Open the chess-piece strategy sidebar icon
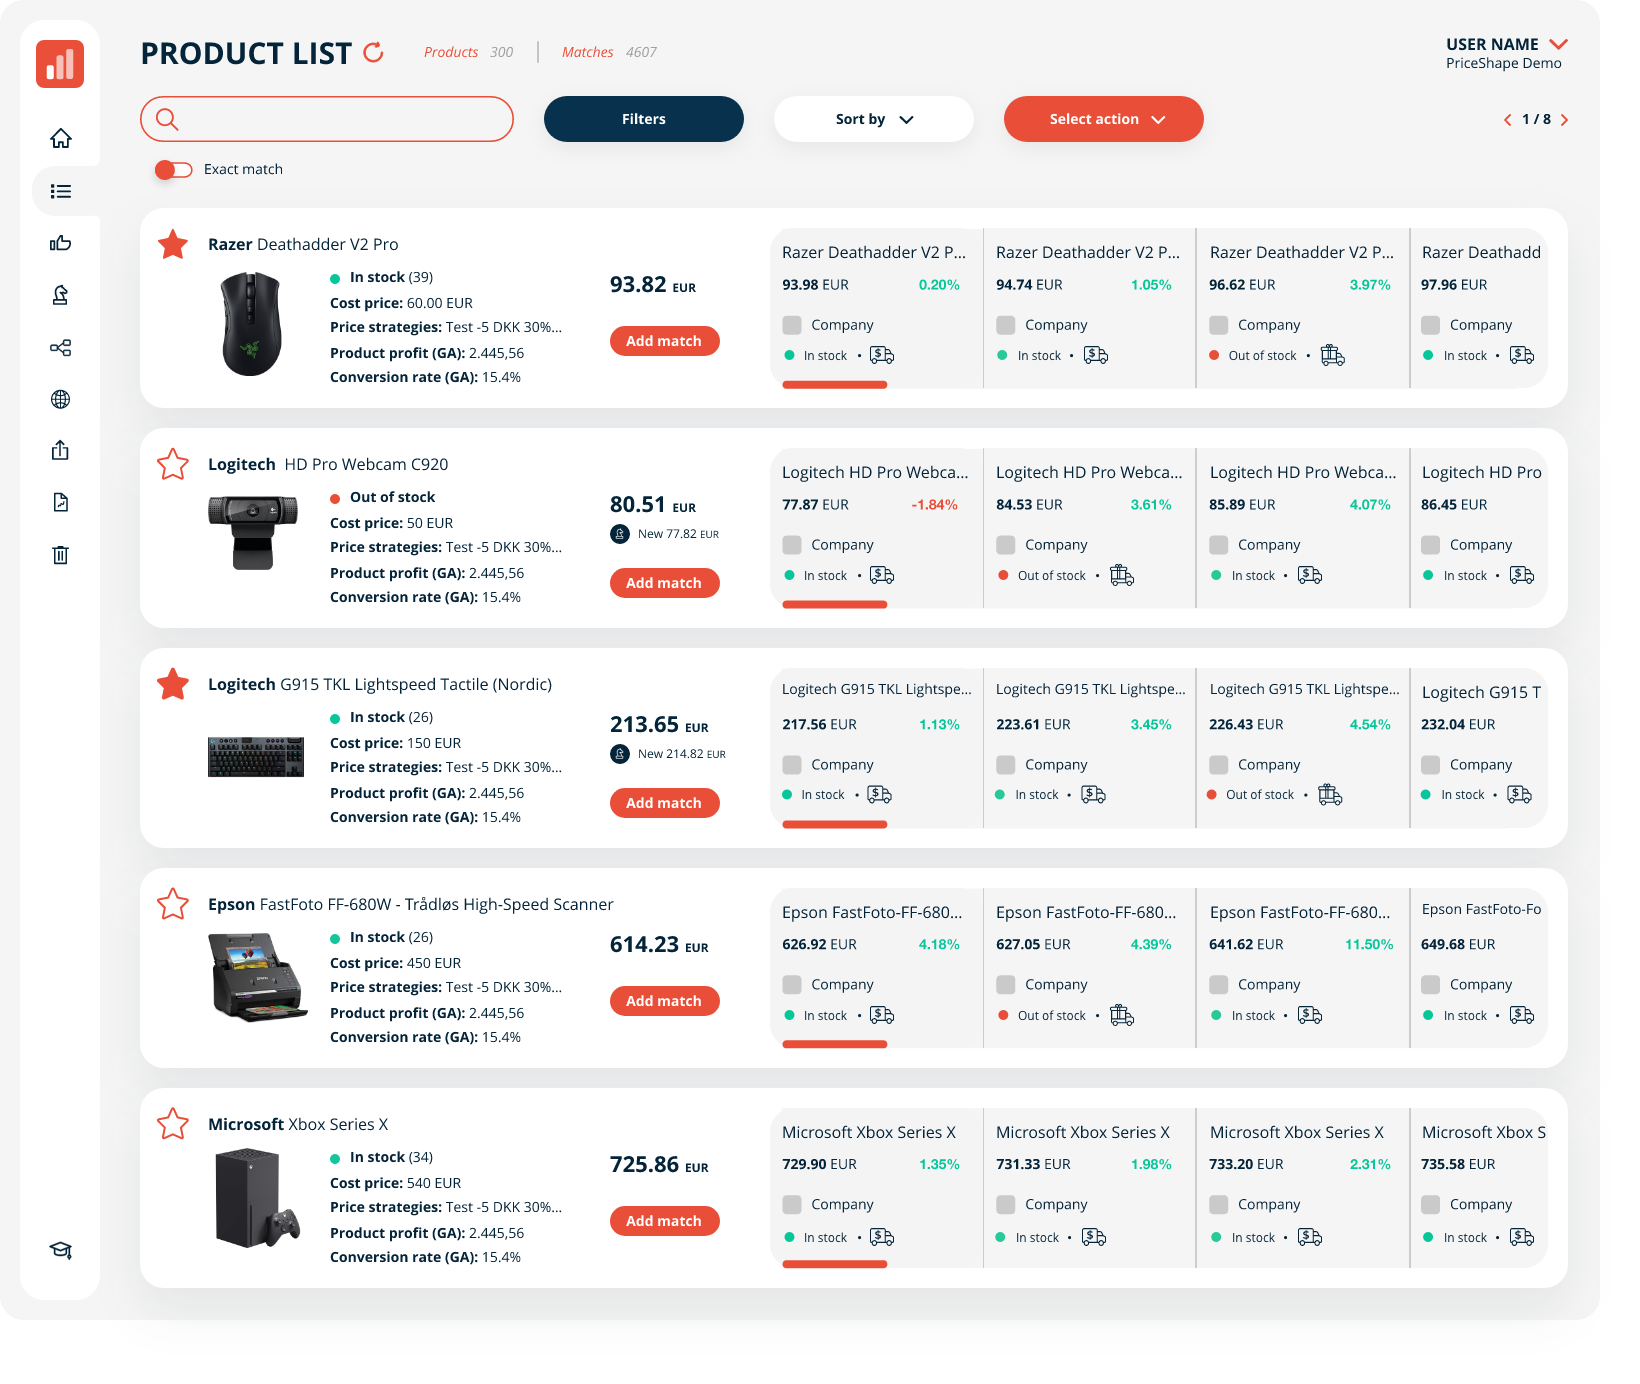 [x=61, y=295]
